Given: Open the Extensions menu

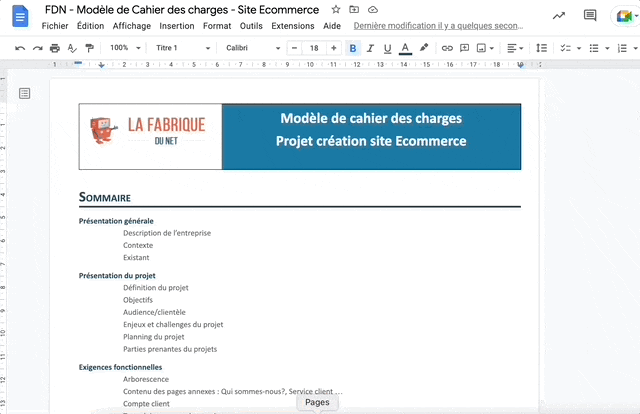Looking at the screenshot, I should coord(292,26).
